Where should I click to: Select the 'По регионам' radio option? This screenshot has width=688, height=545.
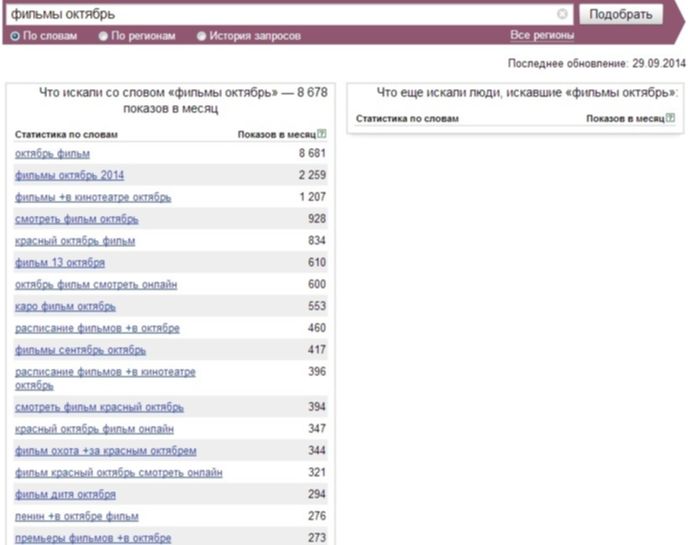pos(104,36)
